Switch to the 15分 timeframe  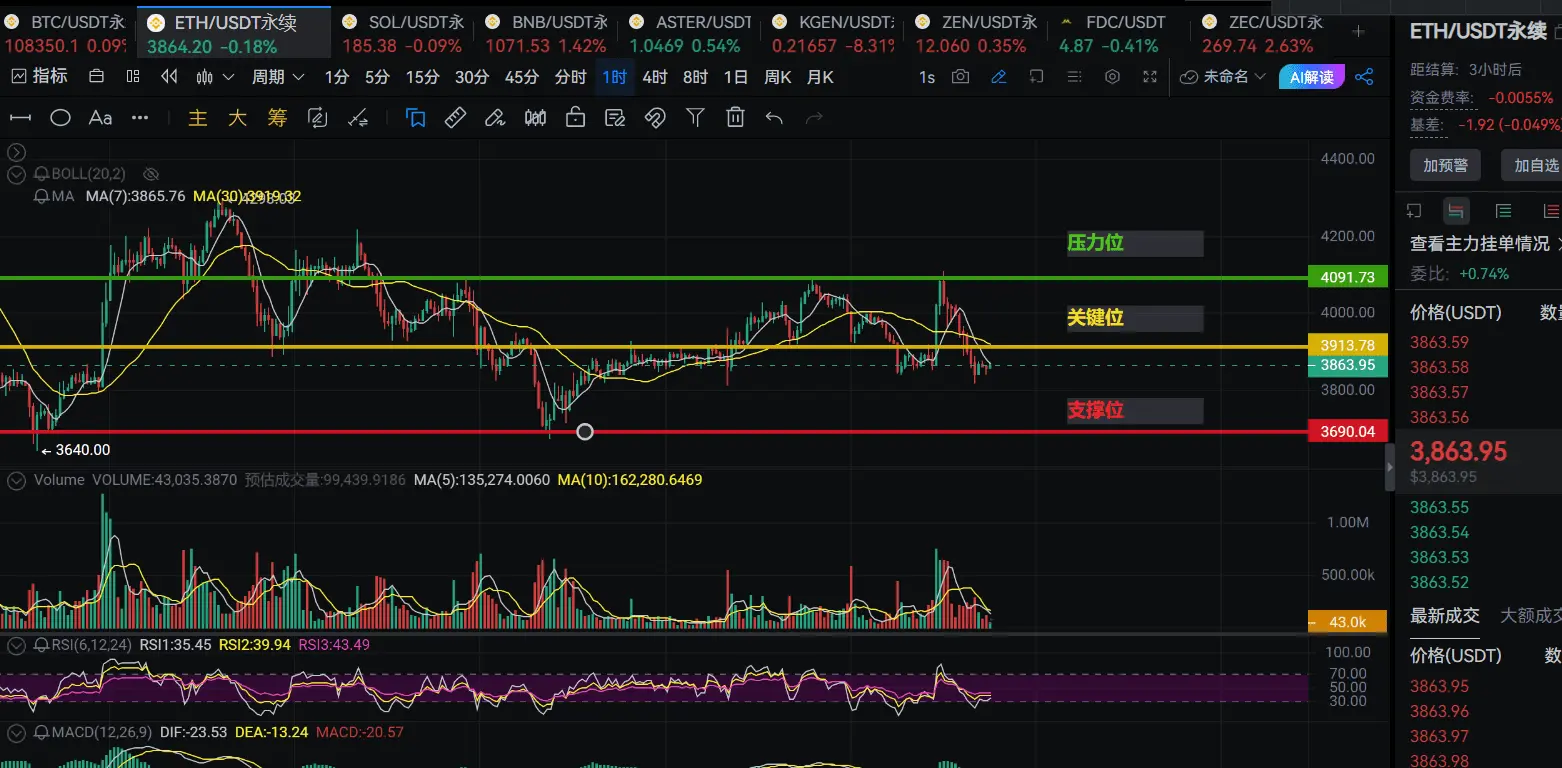(x=422, y=77)
